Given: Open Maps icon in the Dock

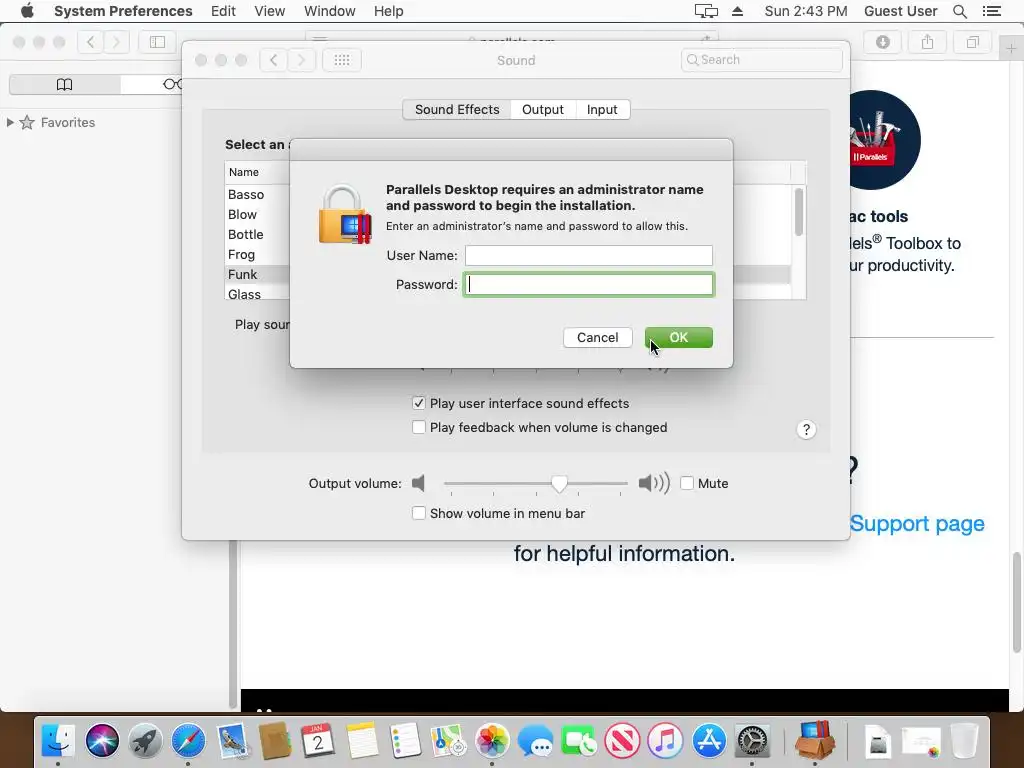Looking at the screenshot, I should 448,741.
